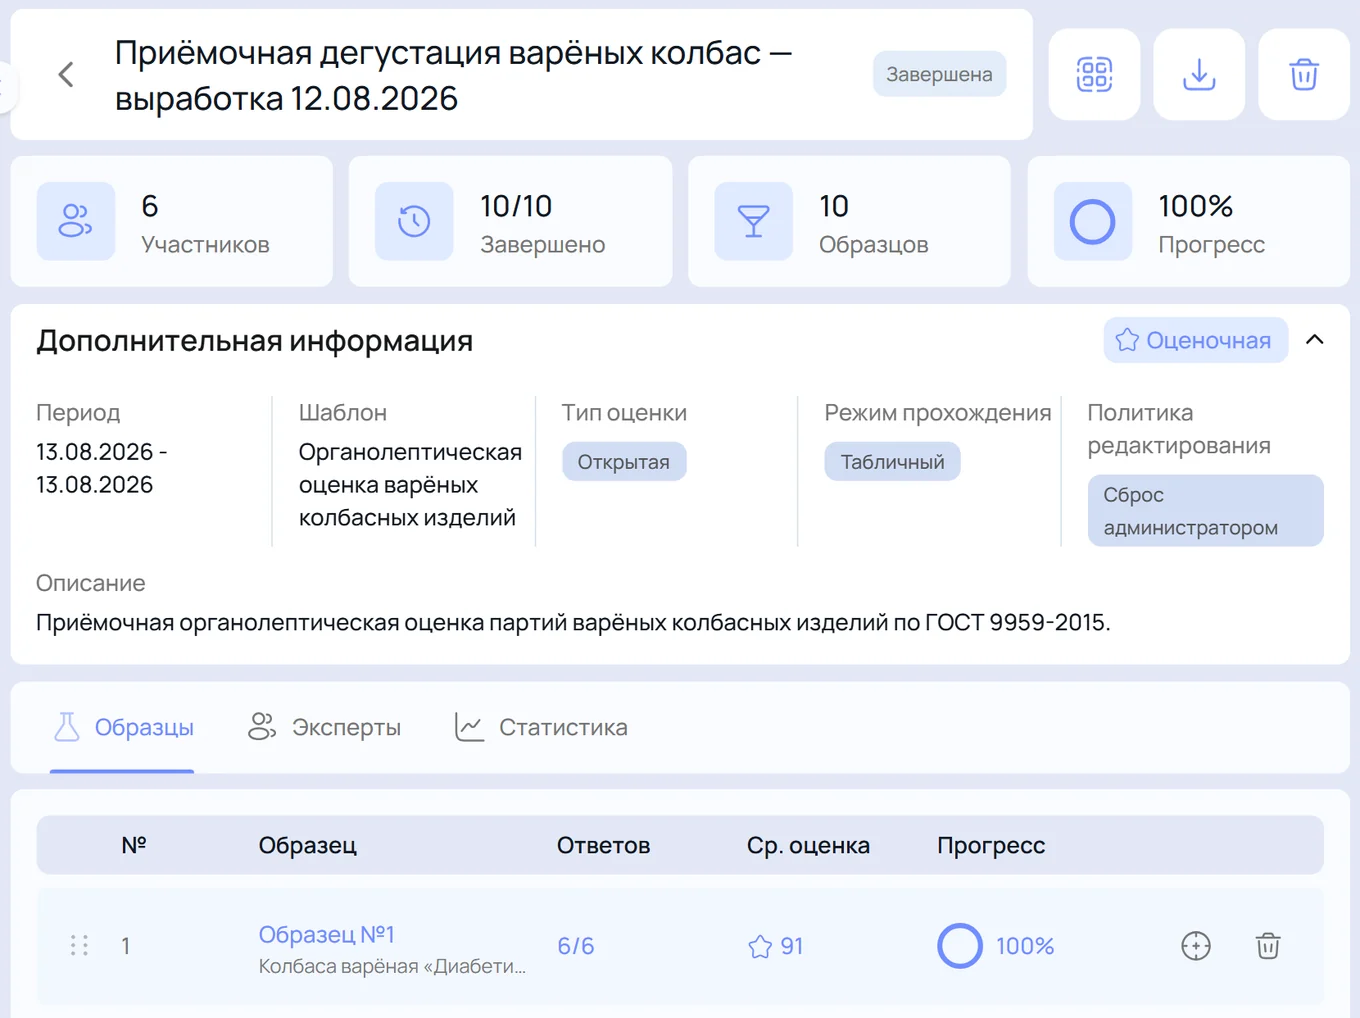Click the Табличный mode chip
Screen dimensions: 1360x1018
pos(892,462)
